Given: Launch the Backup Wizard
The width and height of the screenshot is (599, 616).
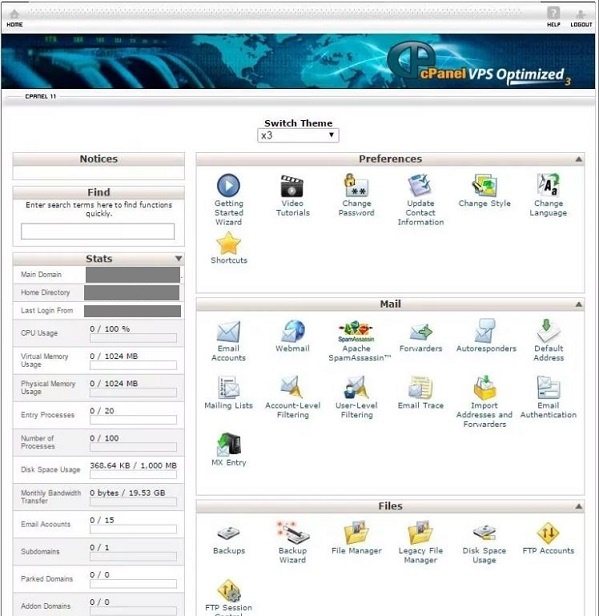Looking at the screenshot, I should pyautogui.click(x=293, y=533).
